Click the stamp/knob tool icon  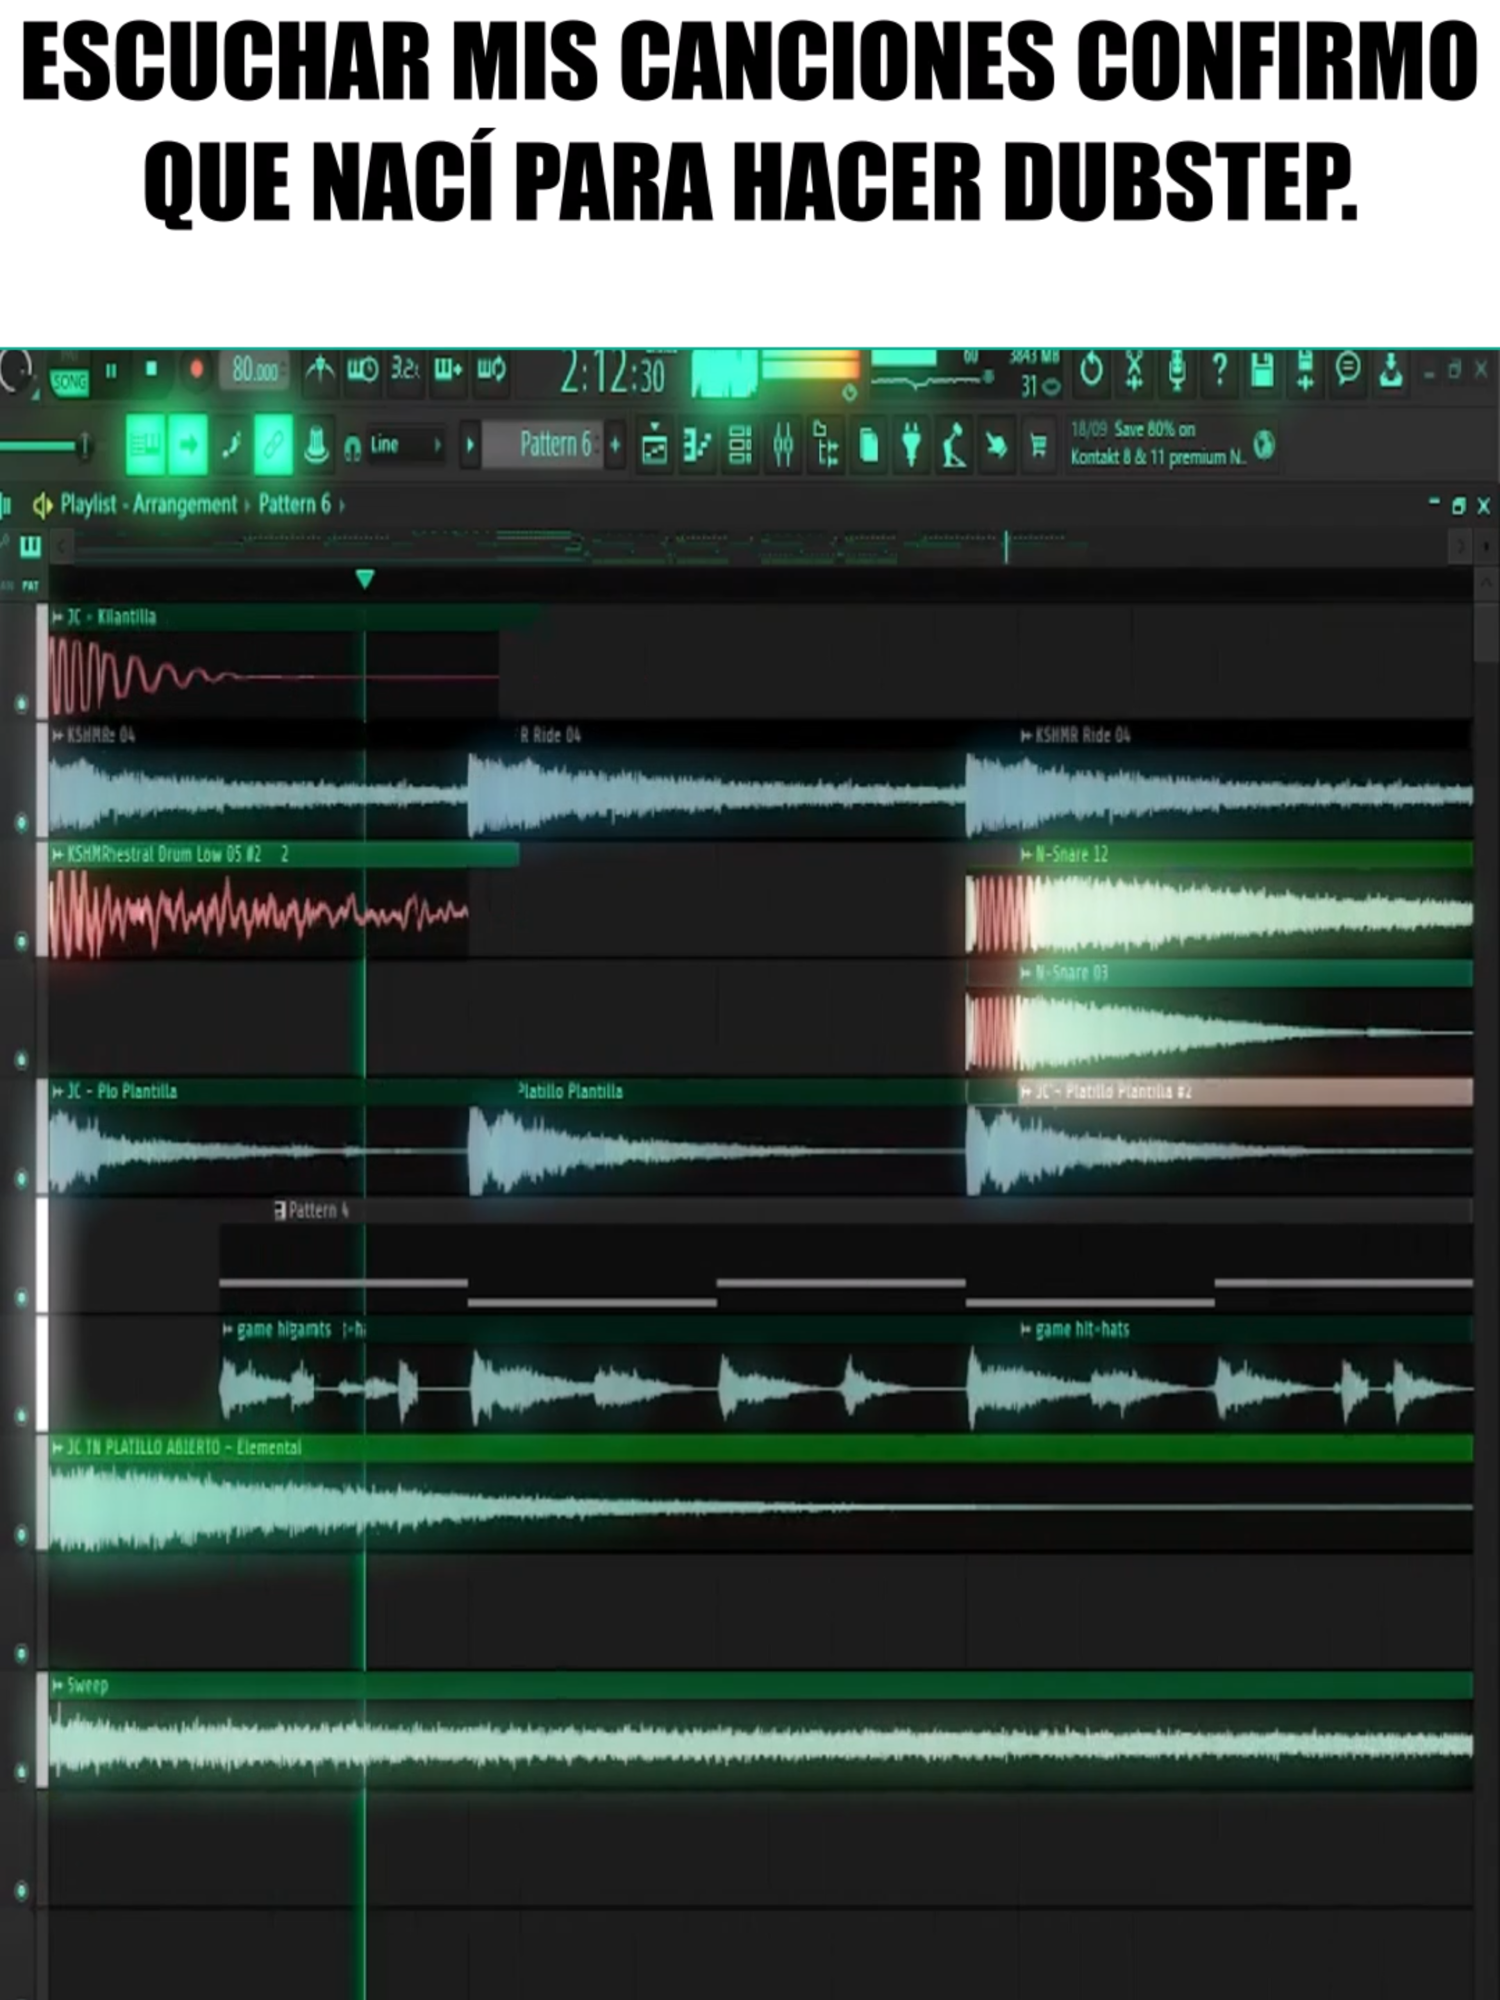click(316, 444)
